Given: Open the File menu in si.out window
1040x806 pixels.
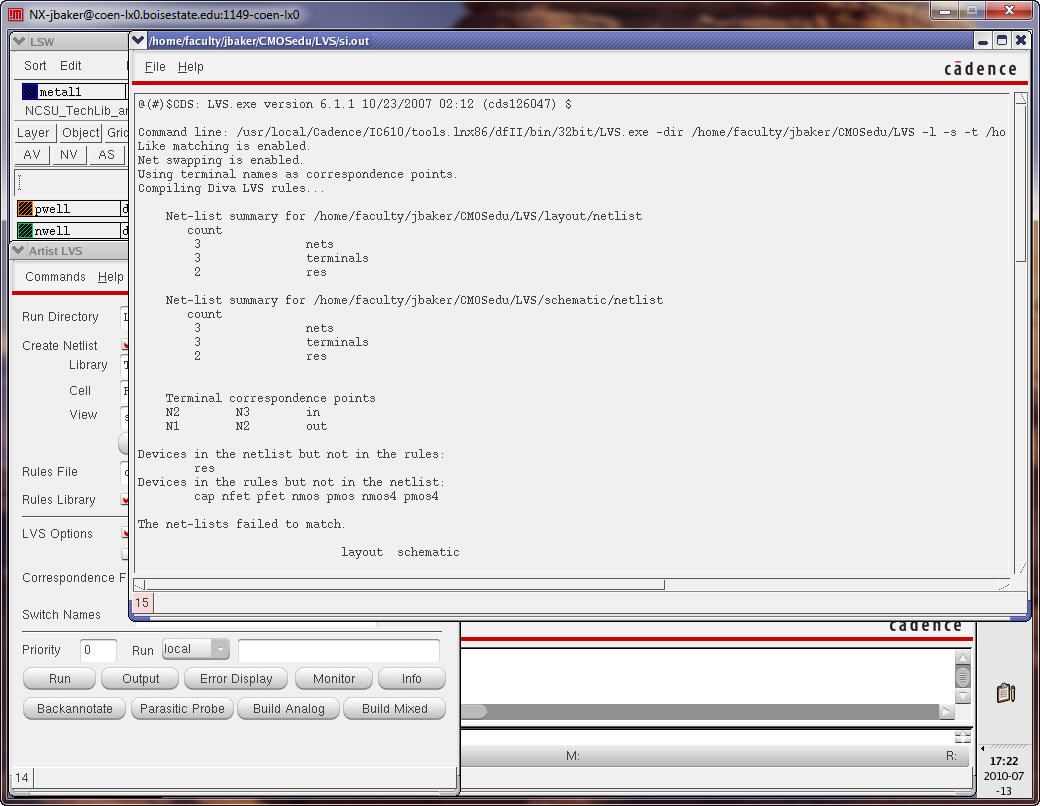Looking at the screenshot, I should pyautogui.click(x=155, y=67).
